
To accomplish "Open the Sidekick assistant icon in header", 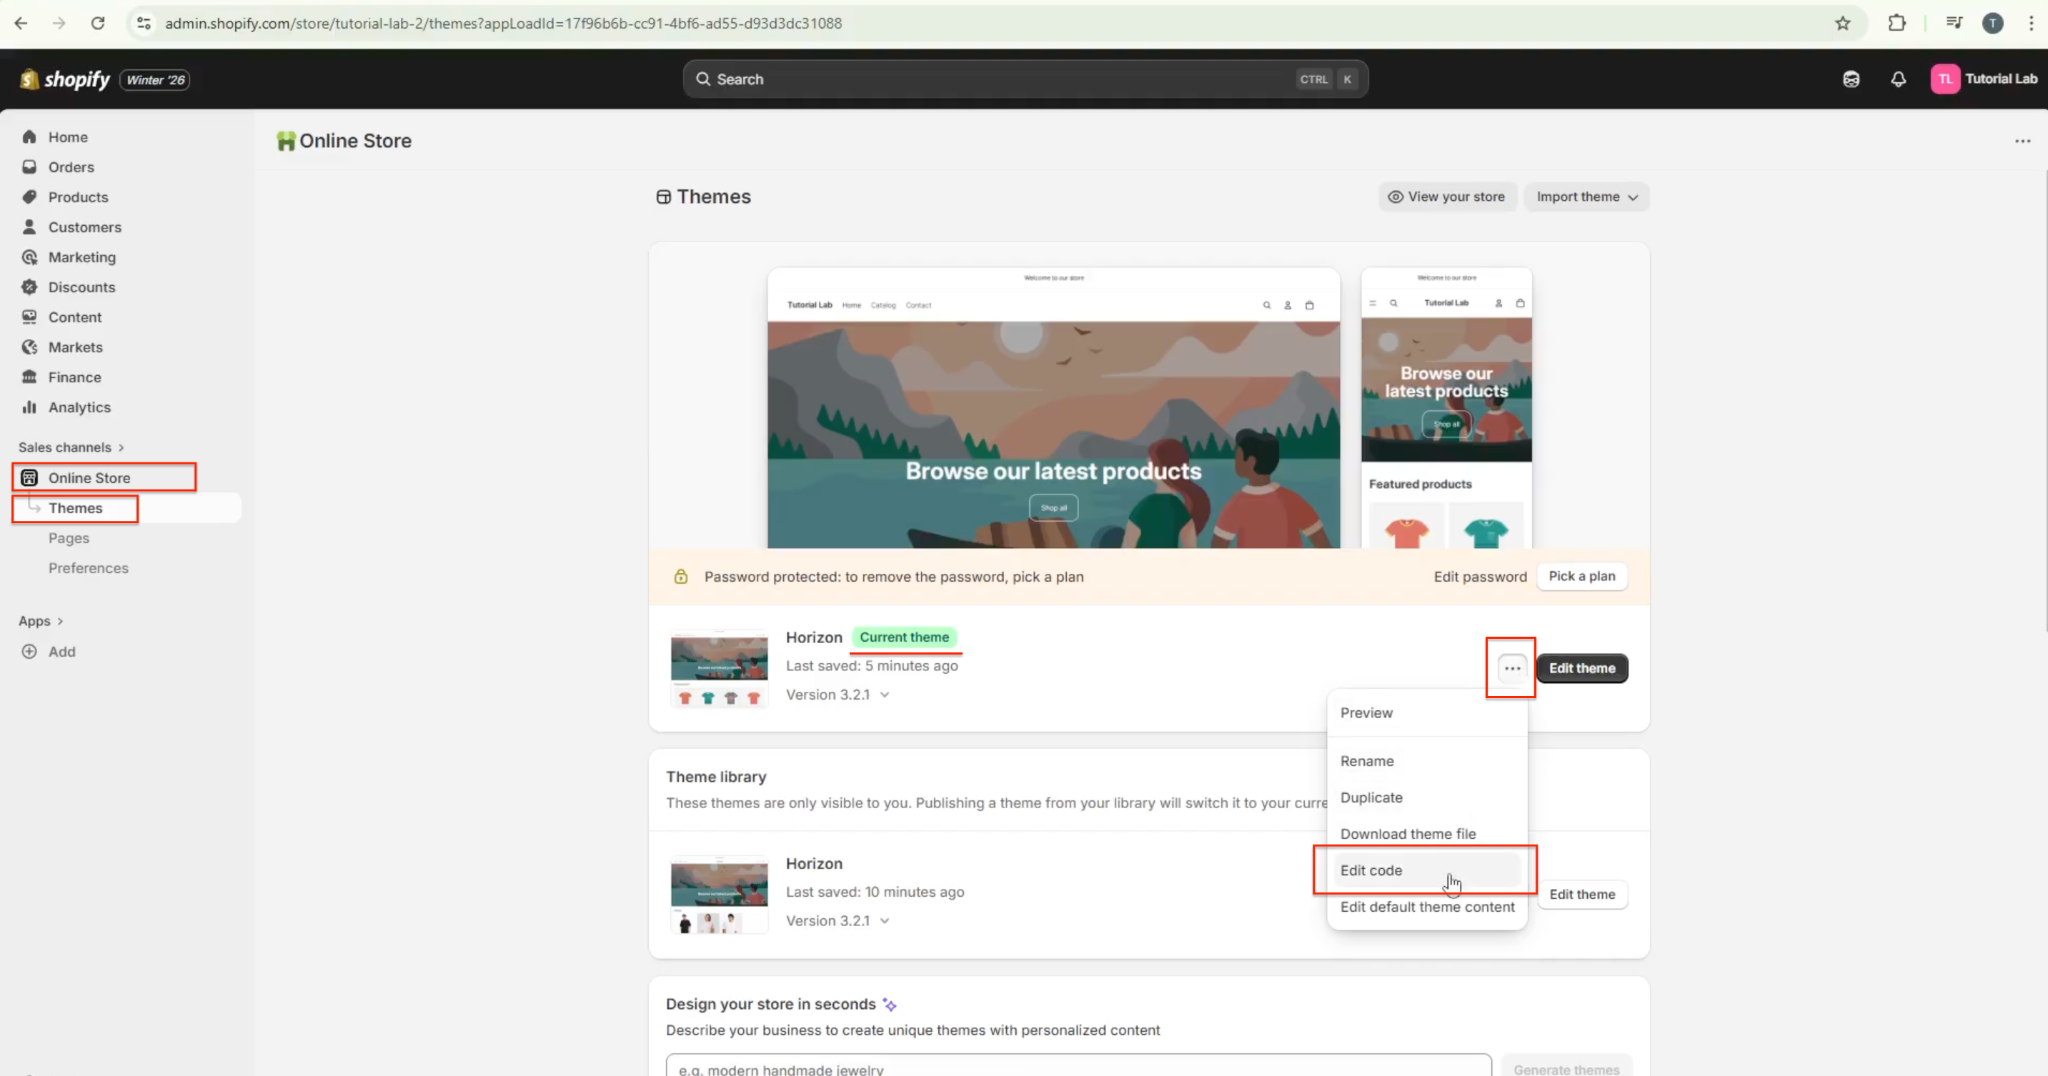I will tap(1851, 79).
